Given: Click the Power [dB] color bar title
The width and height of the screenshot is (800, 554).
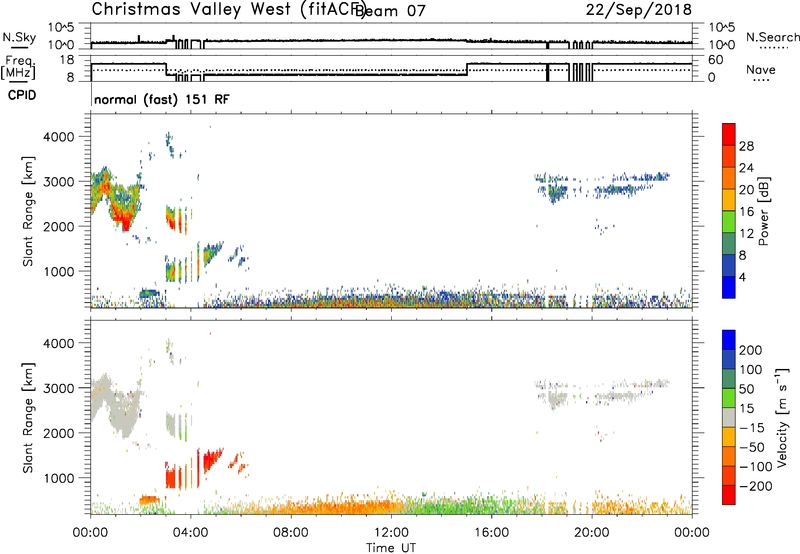Looking at the screenshot, I should 763,211.
